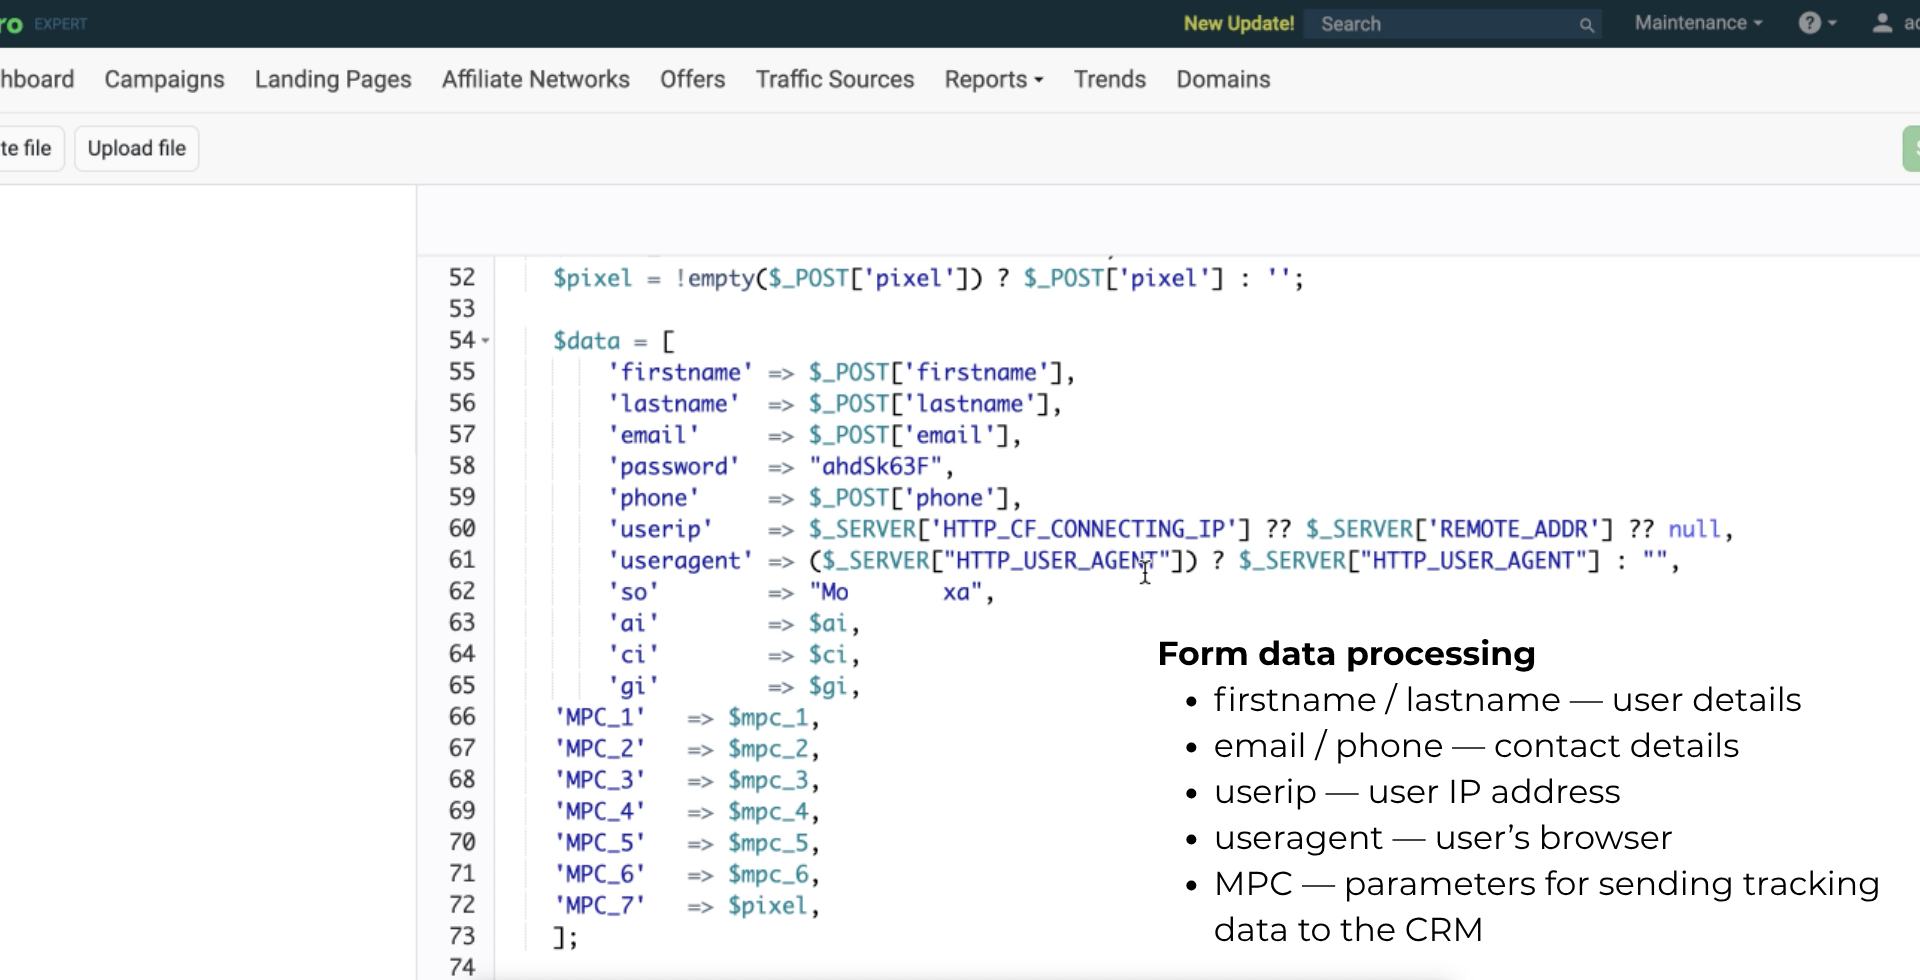Switch to the Campaigns section
Image resolution: width=1920 pixels, height=980 pixels.
tap(164, 79)
